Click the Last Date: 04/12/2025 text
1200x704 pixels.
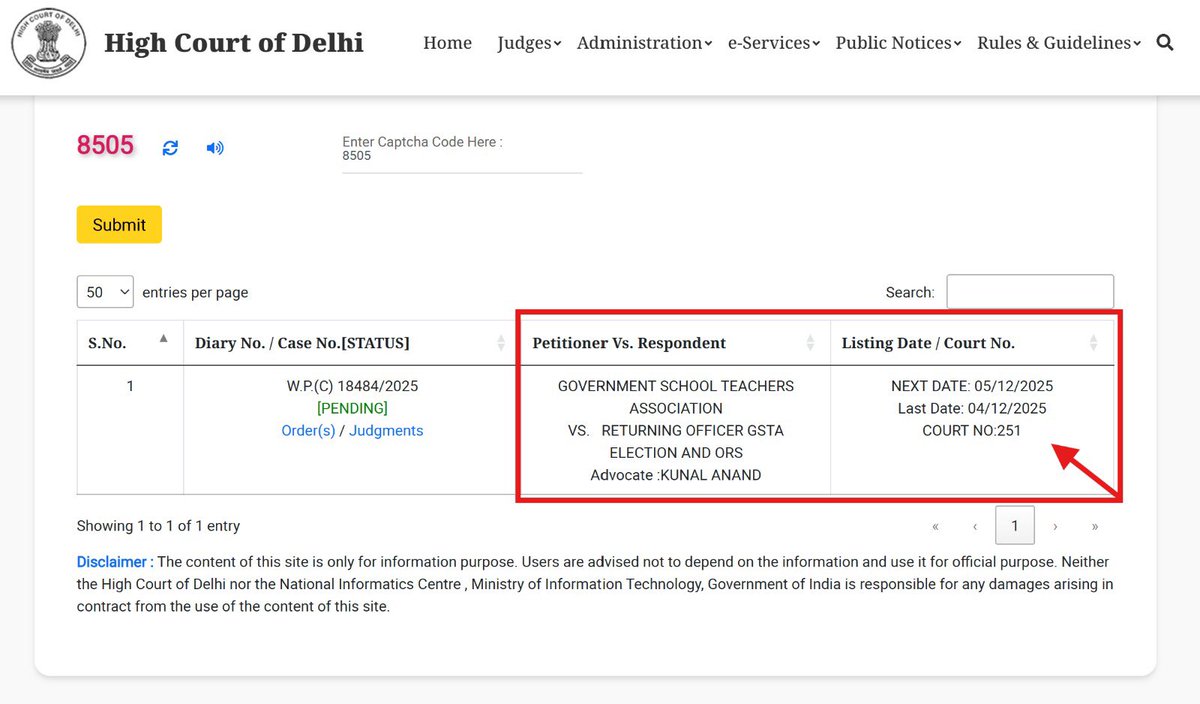coord(972,408)
